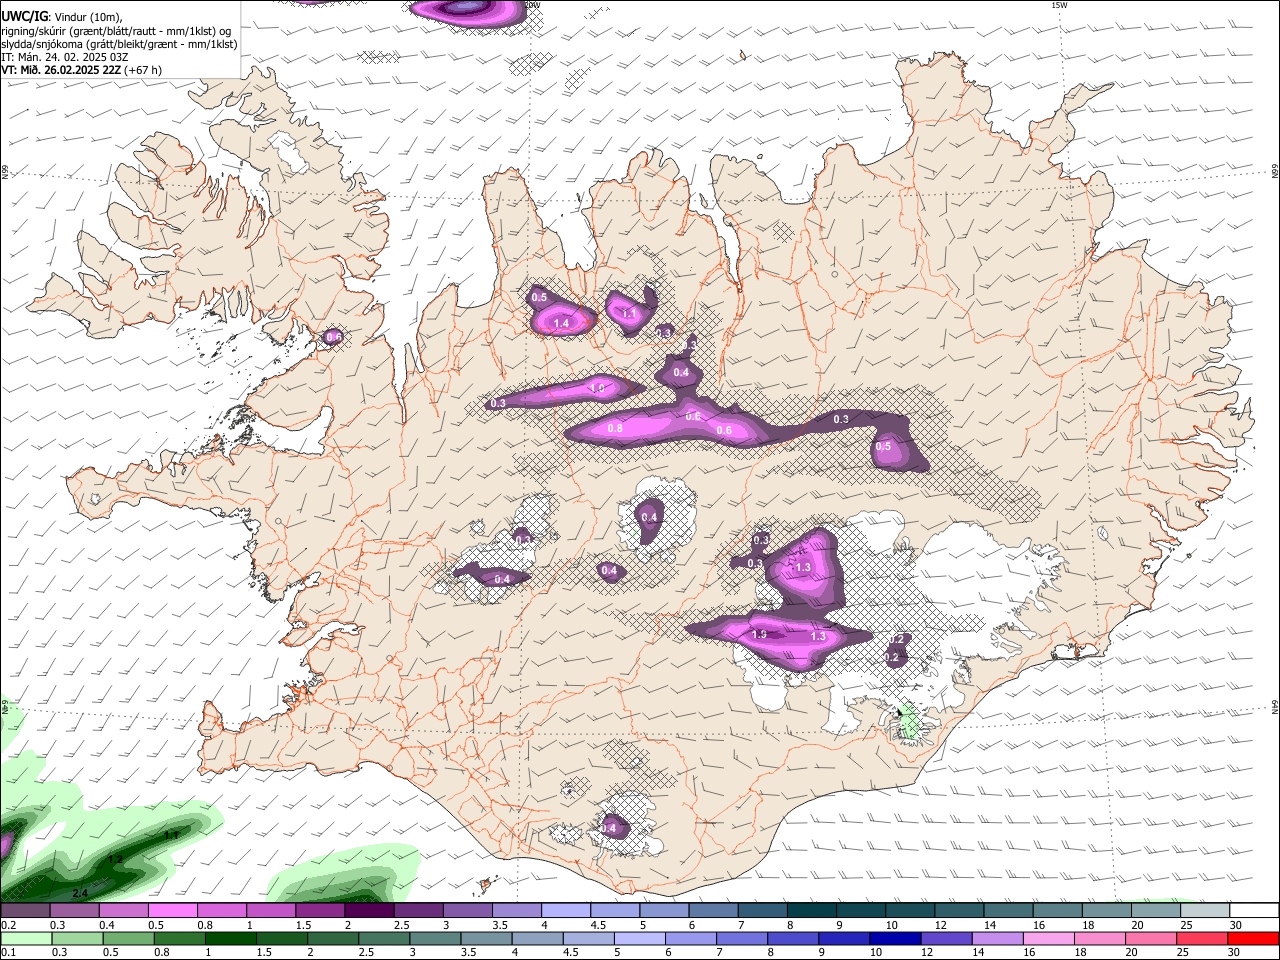Select the darkest green 1 rain-scale swatch
This screenshot has height=960, width=1280.
click(230, 938)
